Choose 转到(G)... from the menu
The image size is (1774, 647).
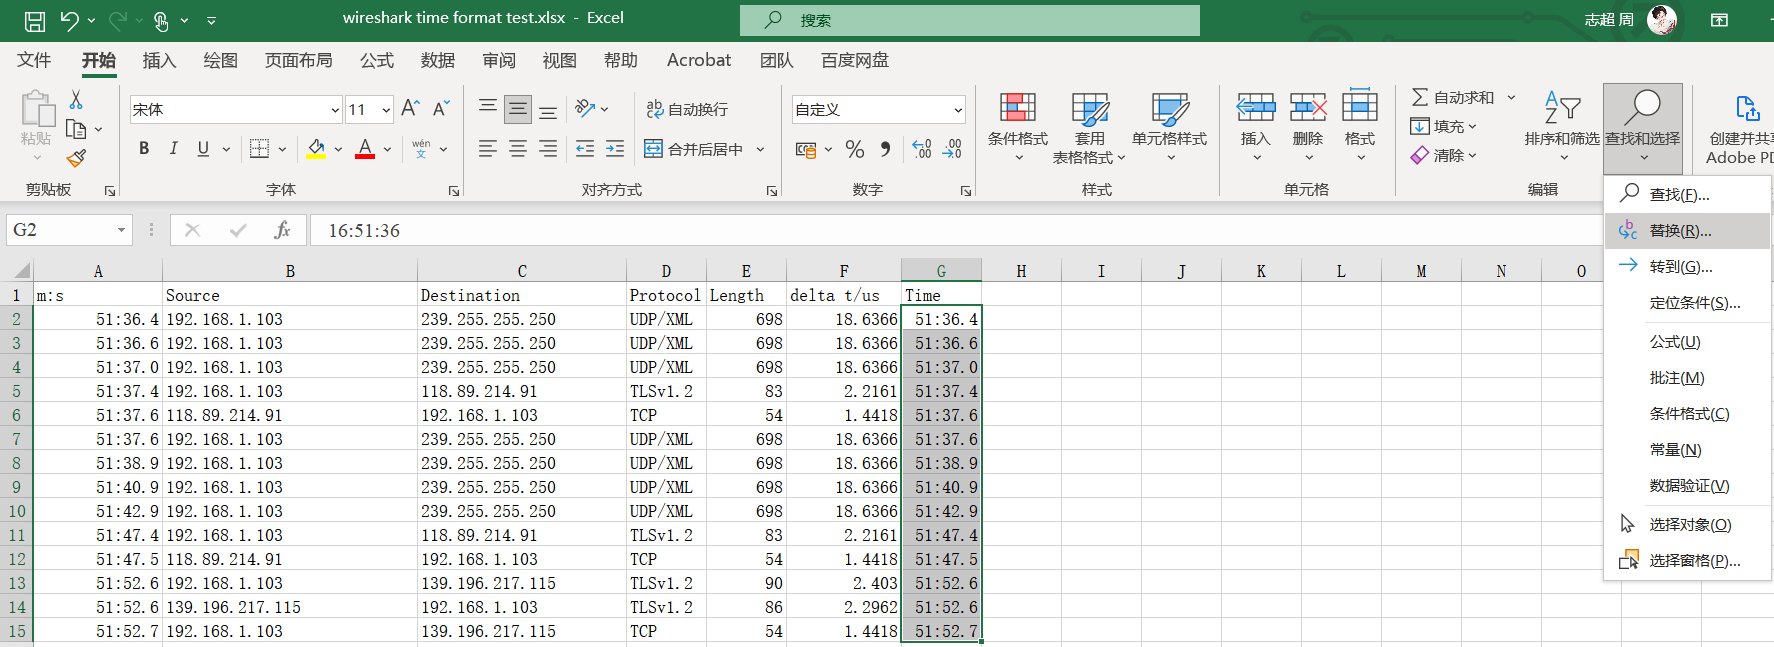(1687, 267)
